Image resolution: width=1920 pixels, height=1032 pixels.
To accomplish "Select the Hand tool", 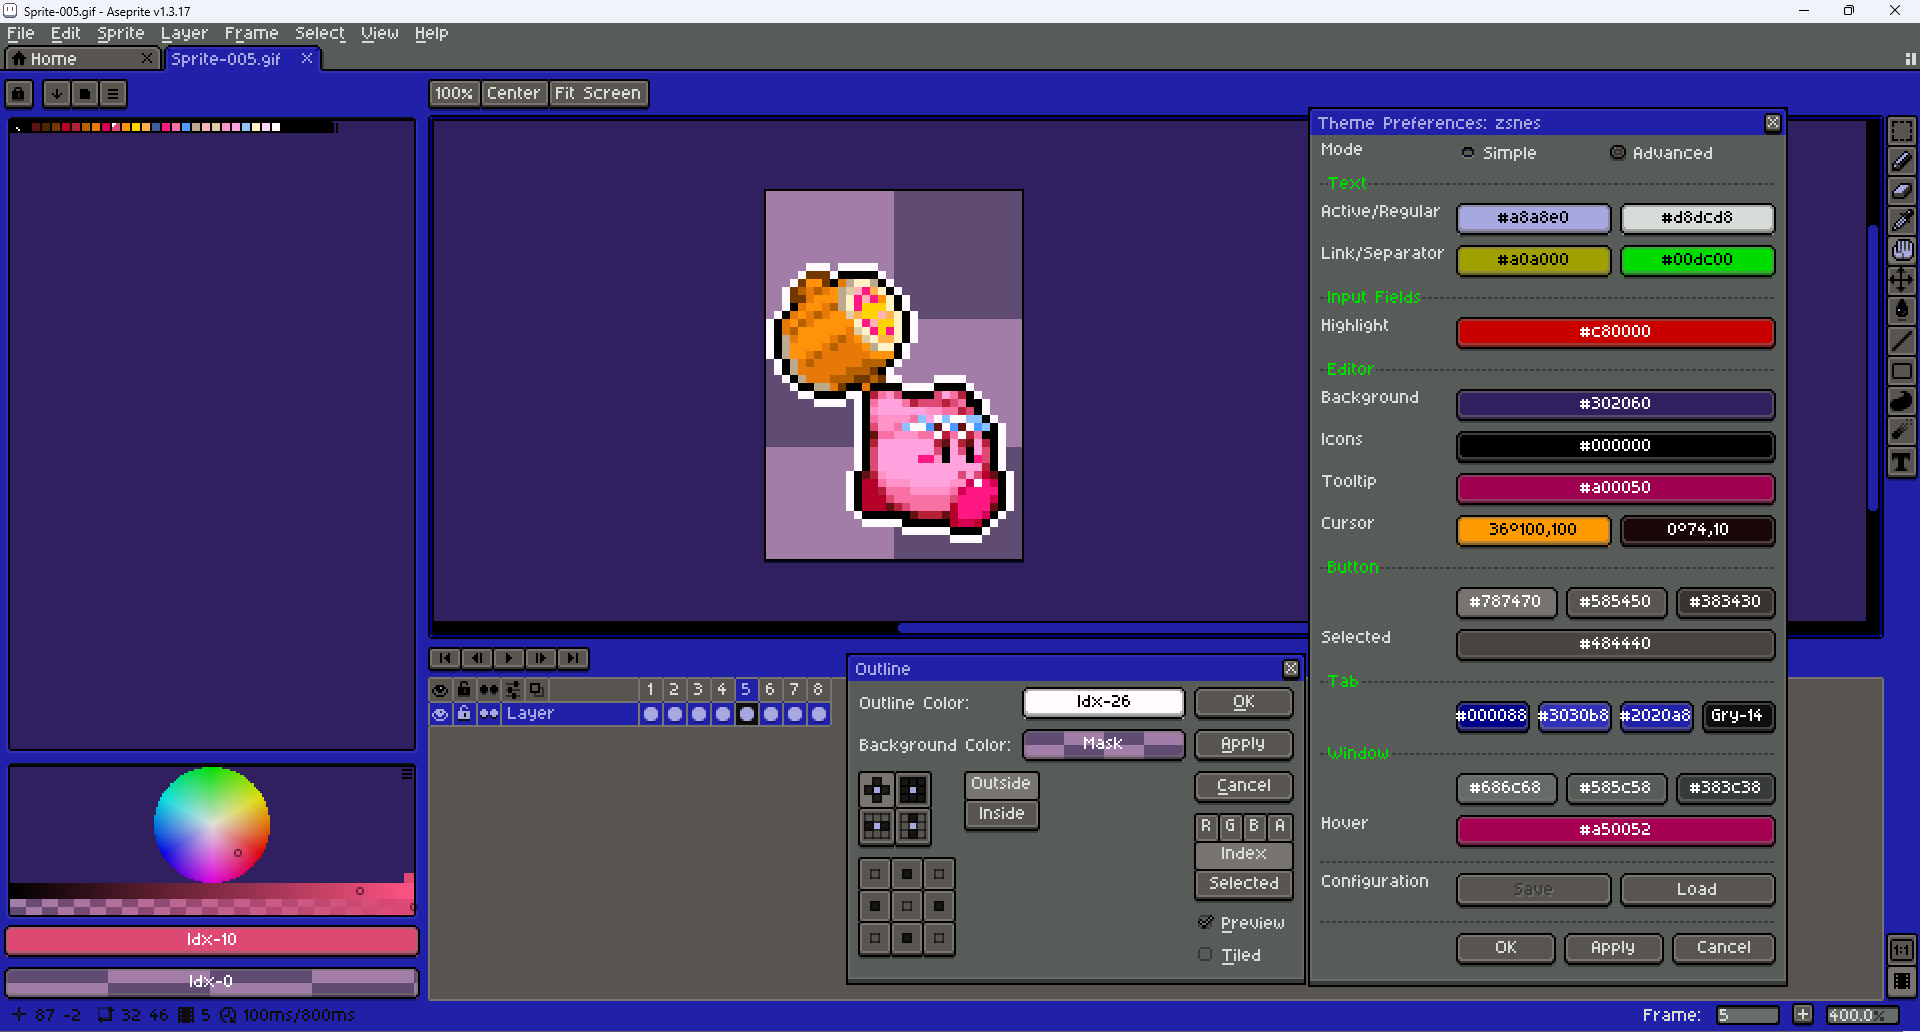I will [x=1901, y=251].
